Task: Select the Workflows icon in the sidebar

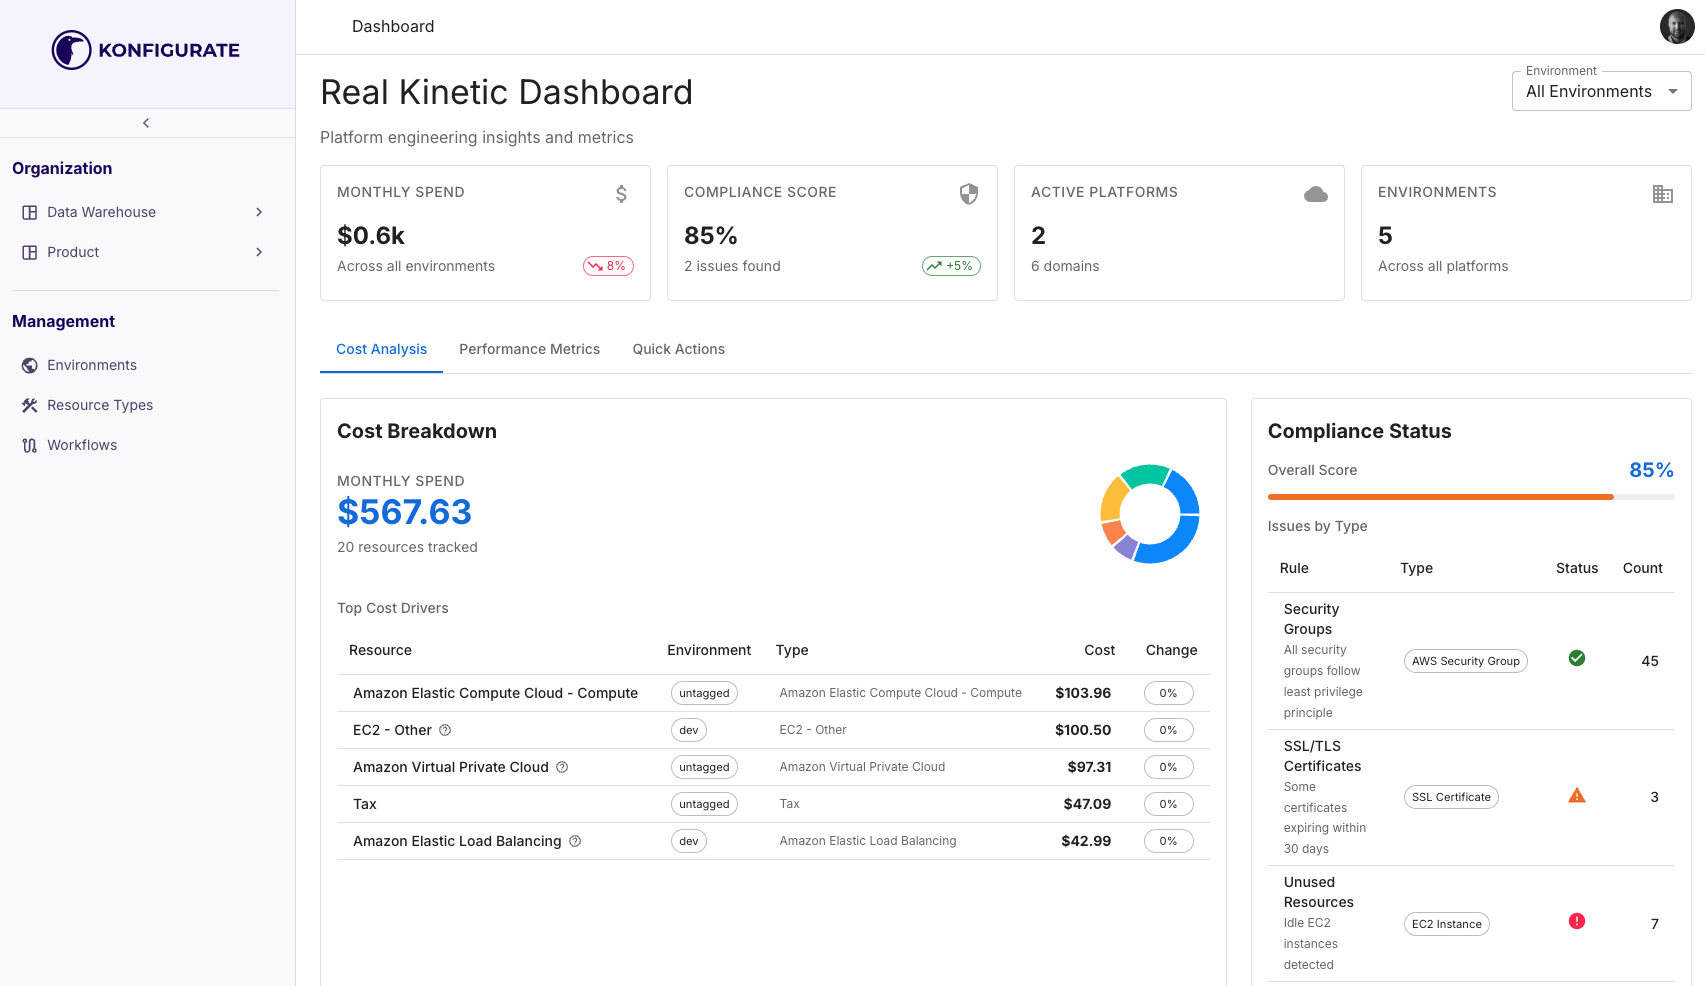Action: point(29,445)
